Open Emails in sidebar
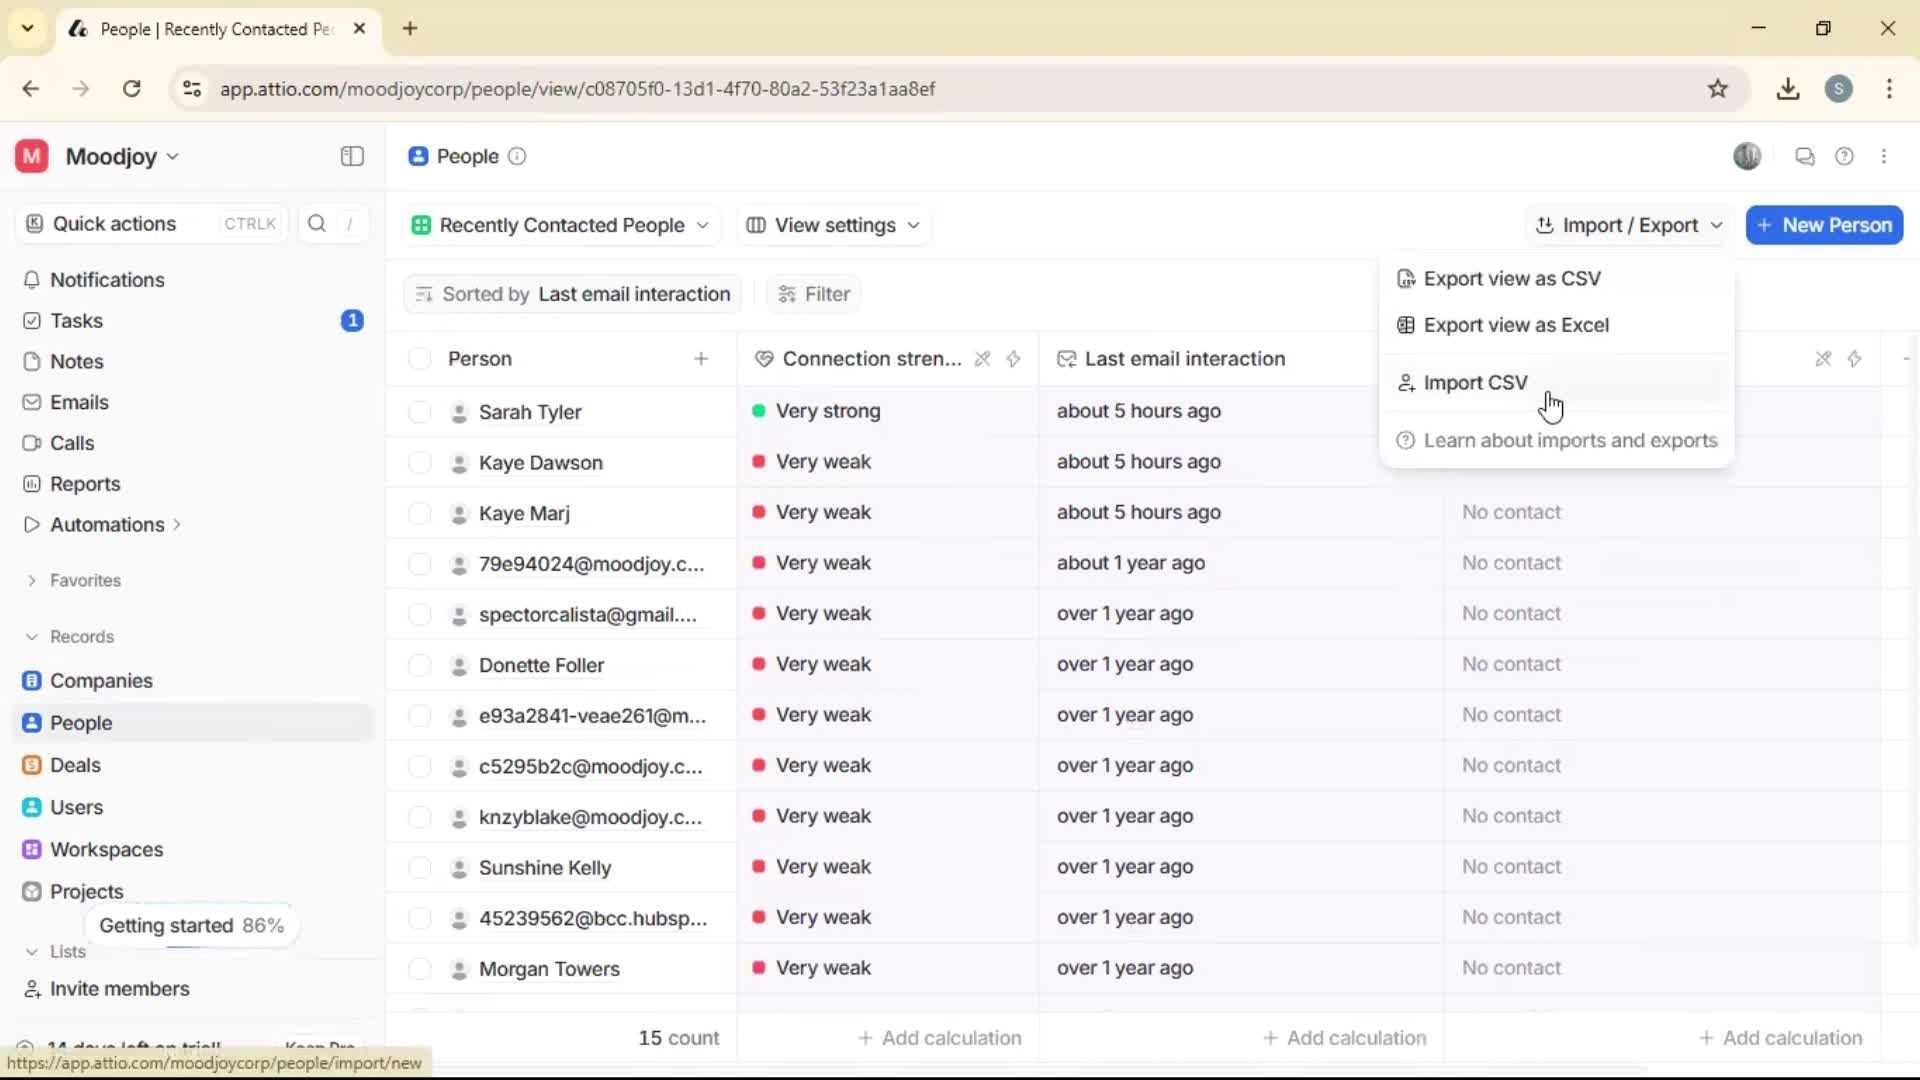 point(79,403)
